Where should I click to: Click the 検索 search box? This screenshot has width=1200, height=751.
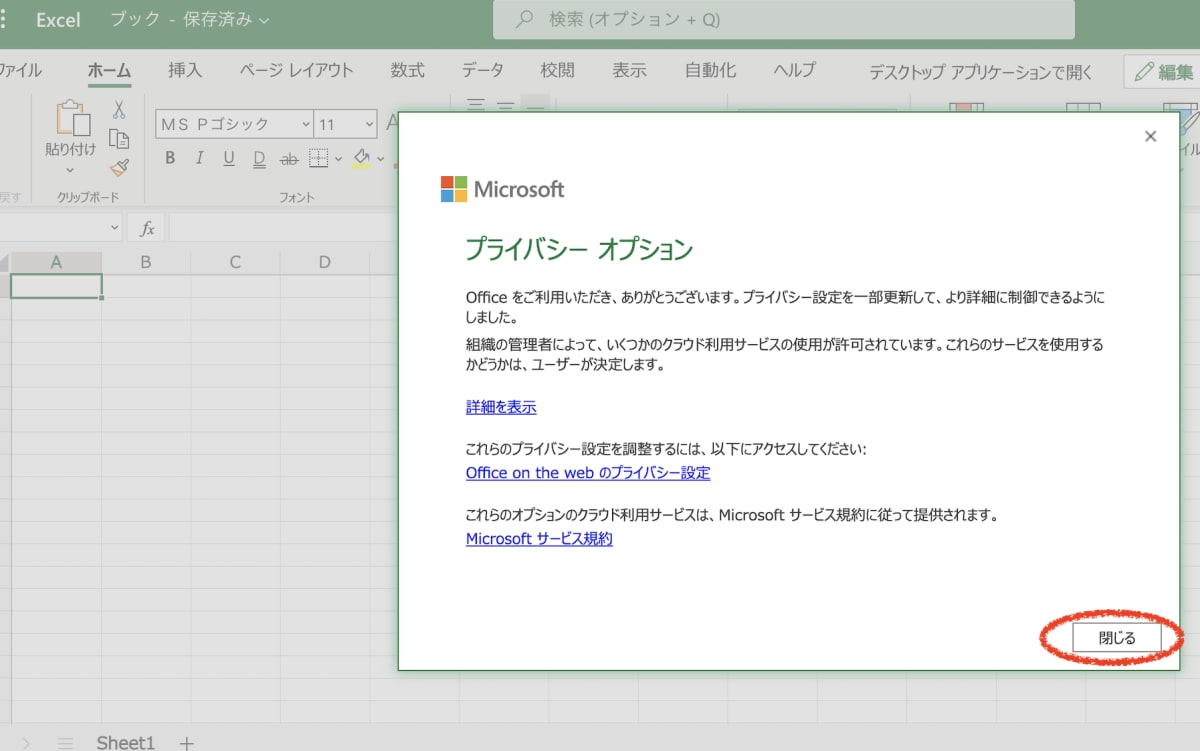tap(784, 19)
